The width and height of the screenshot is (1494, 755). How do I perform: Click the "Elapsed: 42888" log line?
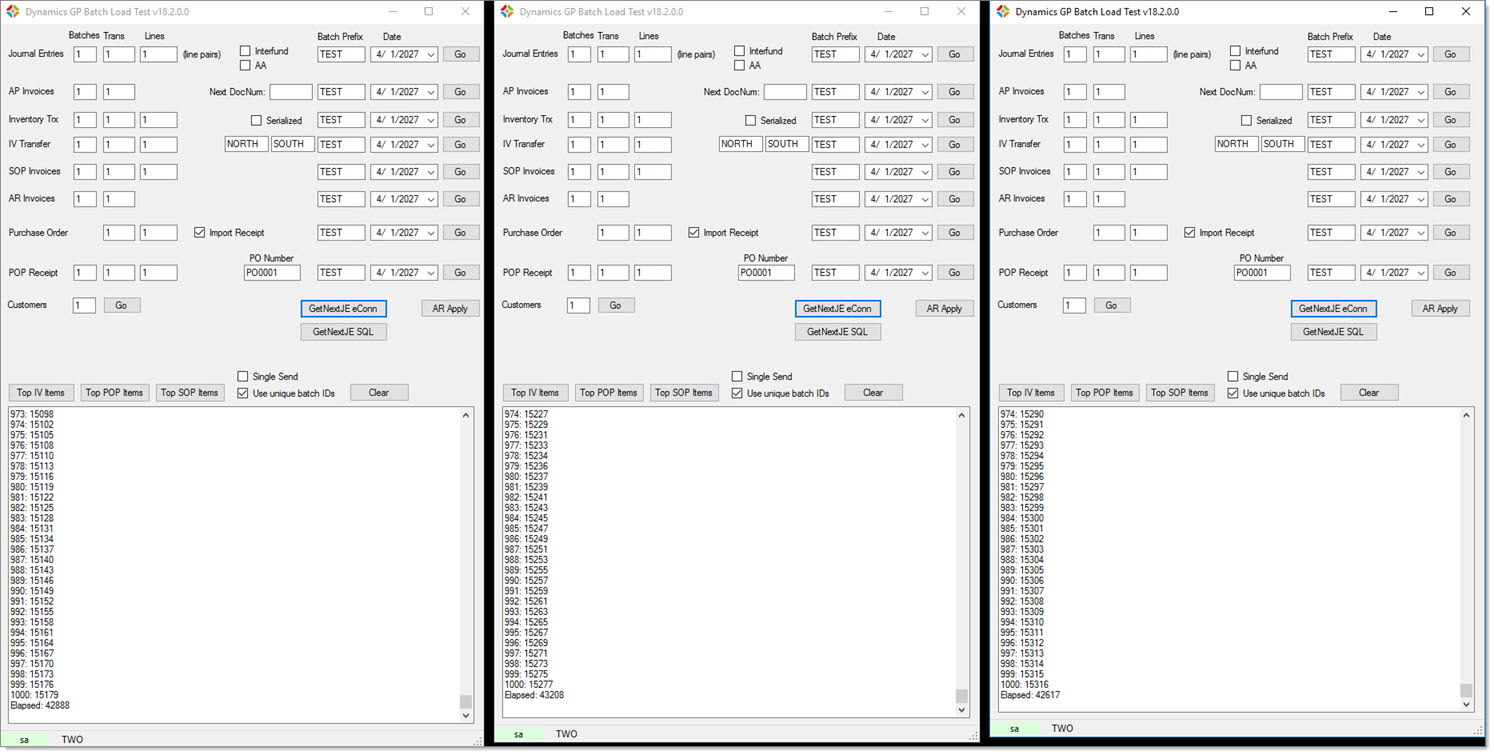point(40,706)
